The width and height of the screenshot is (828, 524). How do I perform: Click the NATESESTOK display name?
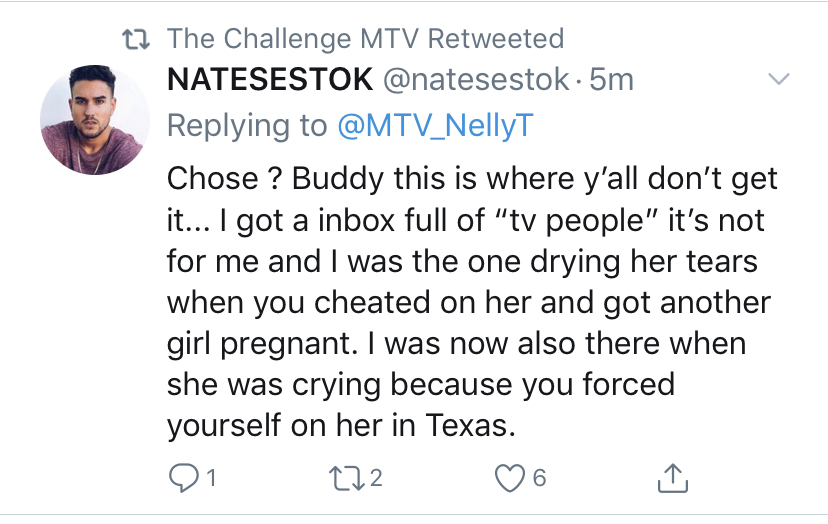270,79
